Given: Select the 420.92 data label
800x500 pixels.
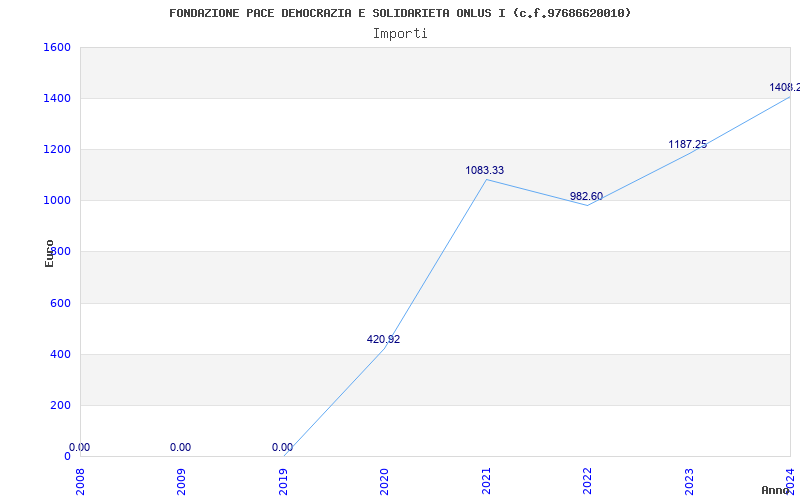Looking at the screenshot, I should pyautogui.click(x=383, y=339).
